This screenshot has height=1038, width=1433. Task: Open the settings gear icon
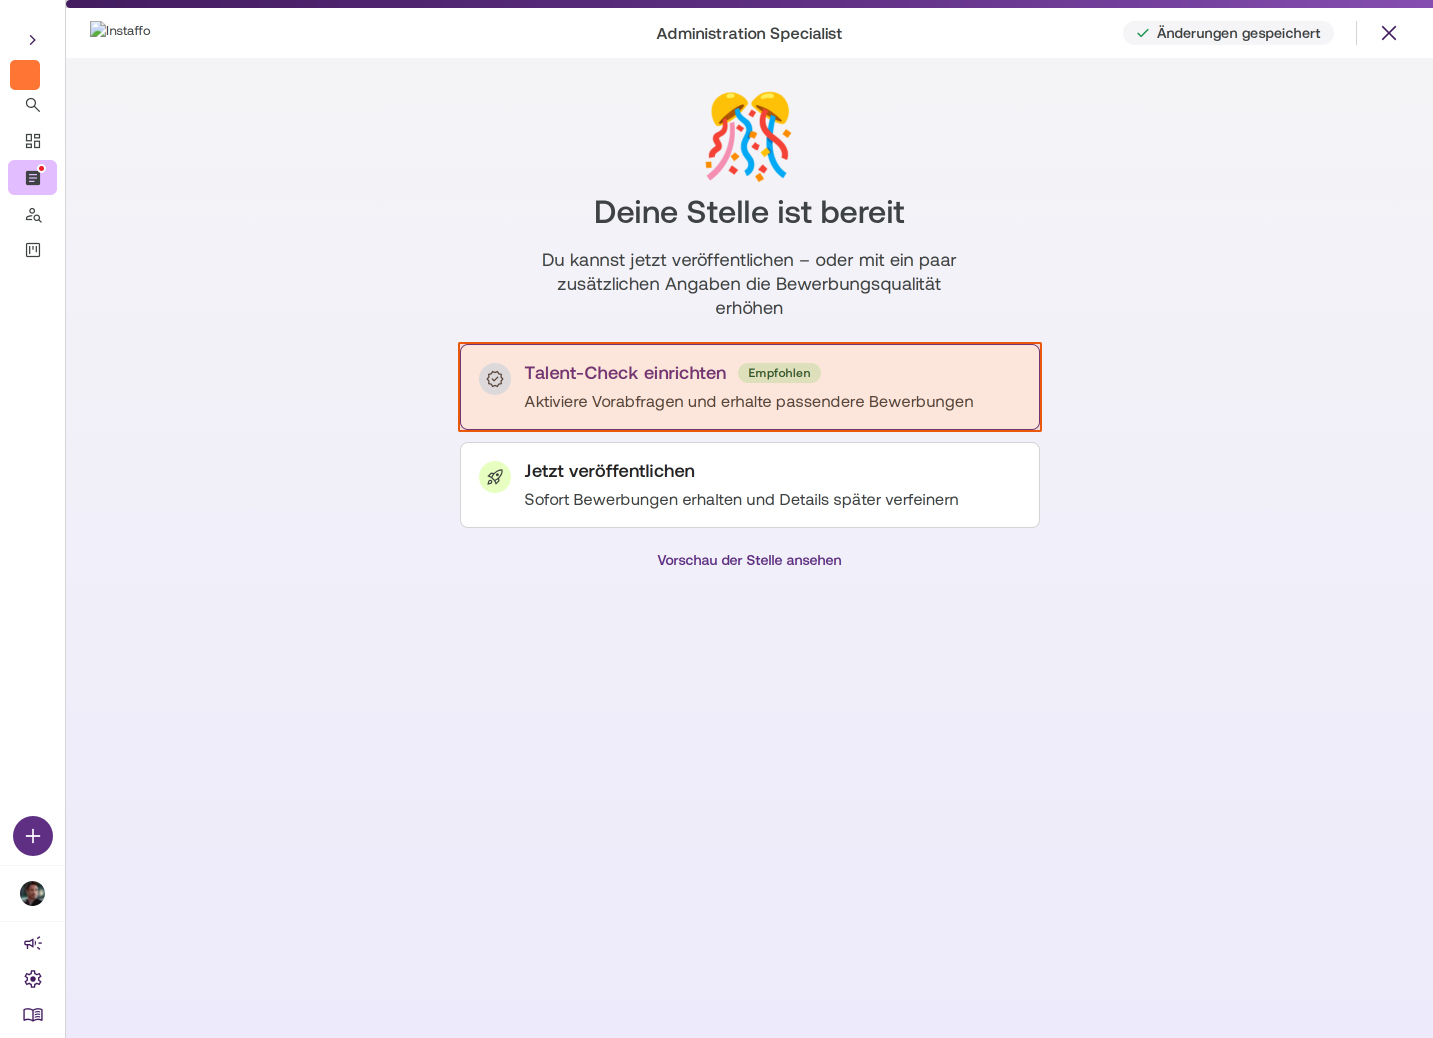click(x=33, y=979)
